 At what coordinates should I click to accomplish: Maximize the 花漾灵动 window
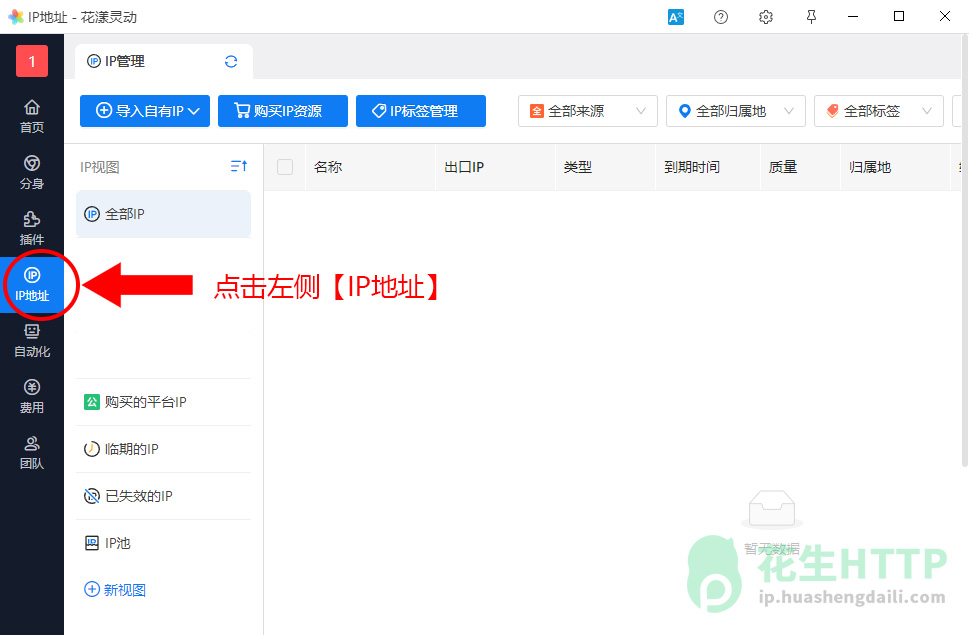[x=899, y=17]
